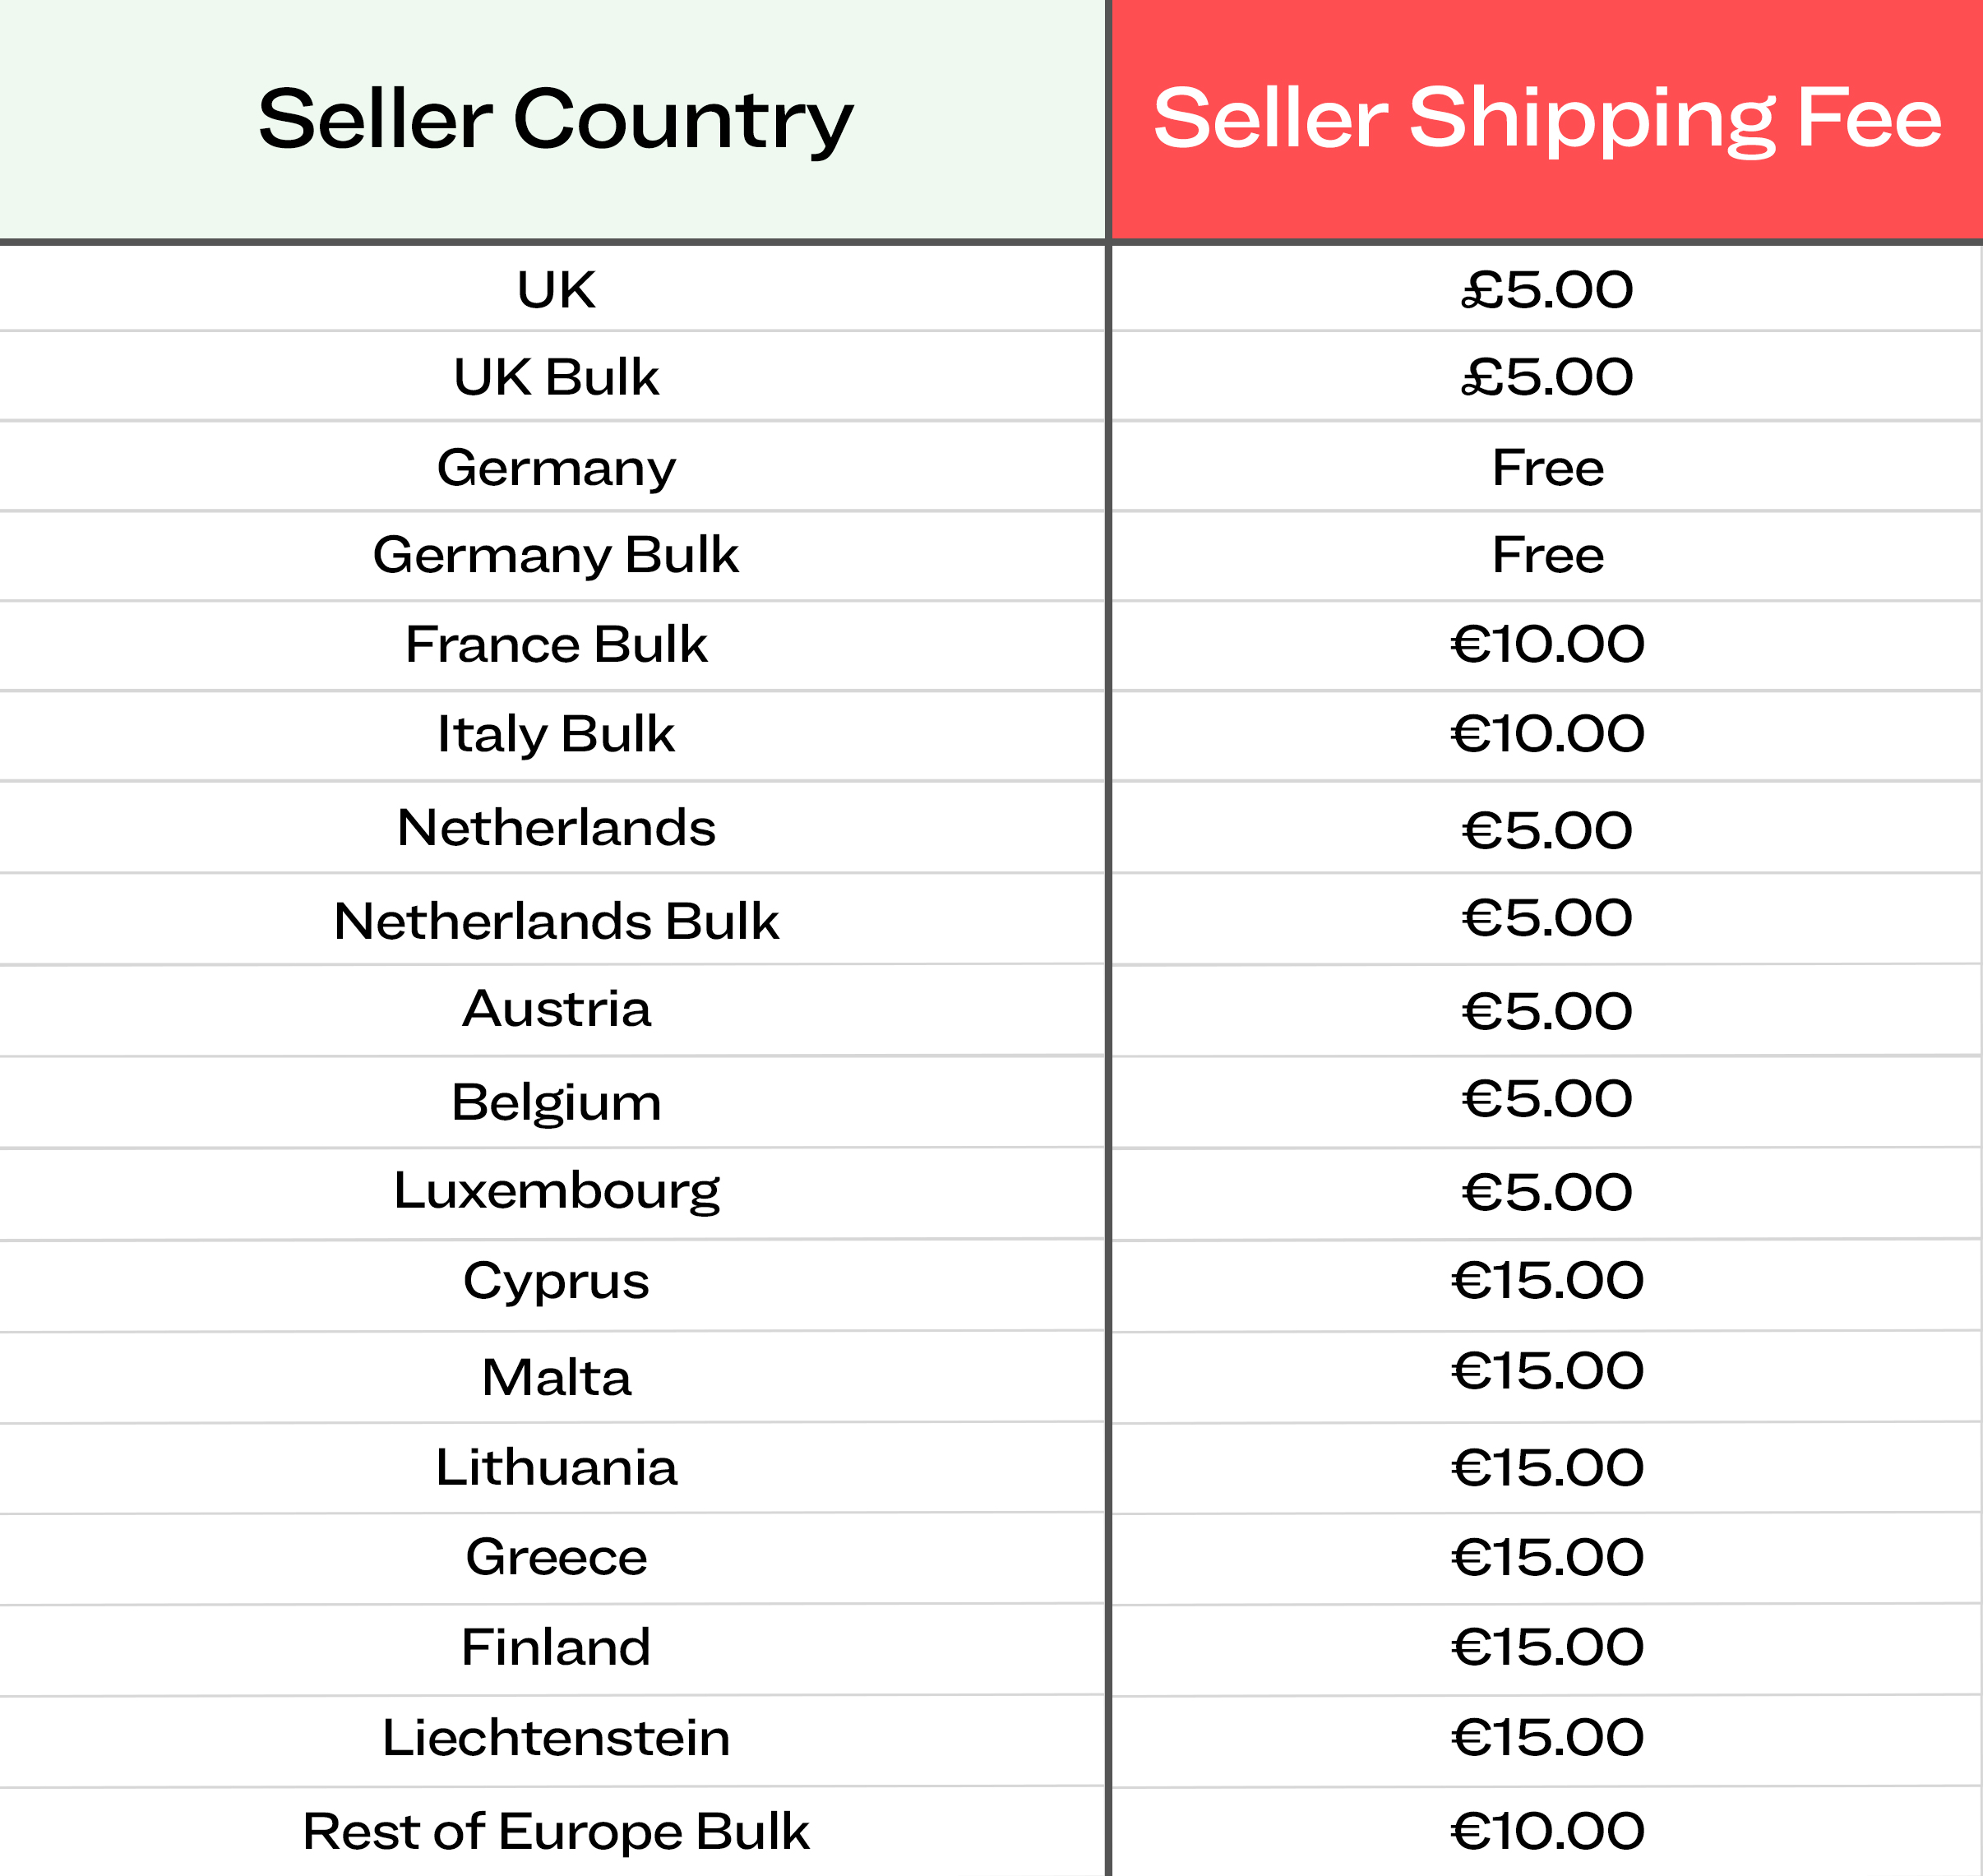The image size is (1983, 1876).
Task: Click the £5.00 fee beside UK
Action: pyautogui.click(x=1547, y=290)
